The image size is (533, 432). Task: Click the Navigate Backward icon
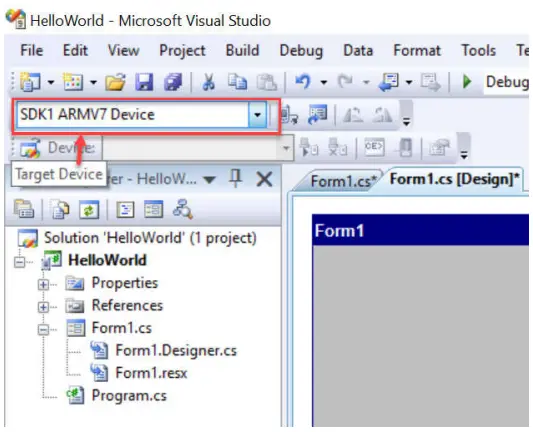(x=389, y=82)
